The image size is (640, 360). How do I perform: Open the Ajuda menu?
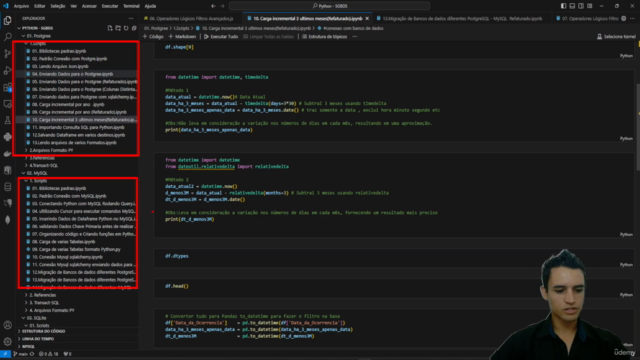150,6
